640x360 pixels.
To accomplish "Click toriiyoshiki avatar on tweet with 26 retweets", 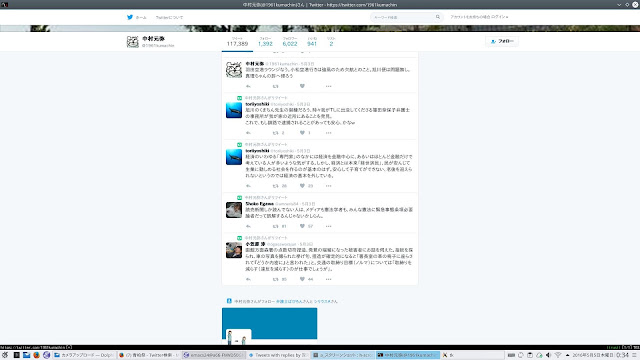I will (234, 157).
